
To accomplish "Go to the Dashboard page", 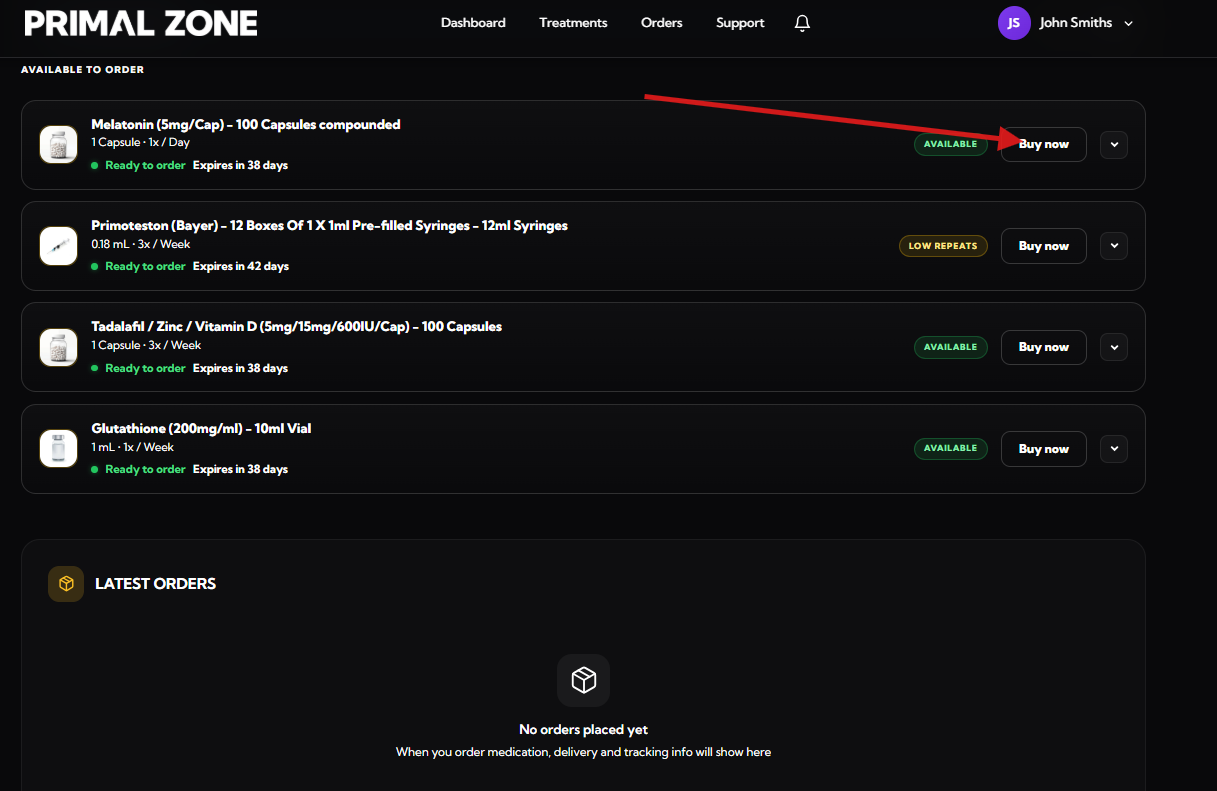I will tap(473, 23).
